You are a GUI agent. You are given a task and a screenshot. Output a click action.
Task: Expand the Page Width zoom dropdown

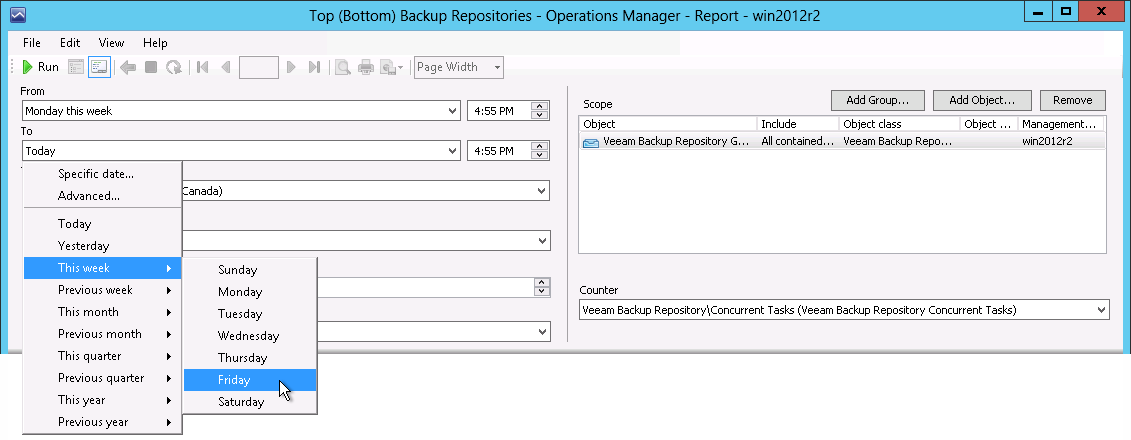pos(497,67)
